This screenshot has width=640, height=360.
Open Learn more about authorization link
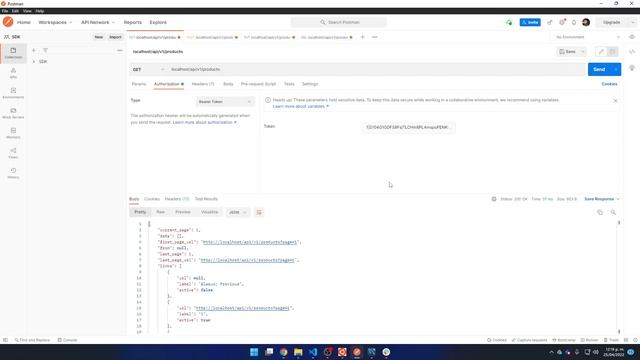tap(204, 122)
